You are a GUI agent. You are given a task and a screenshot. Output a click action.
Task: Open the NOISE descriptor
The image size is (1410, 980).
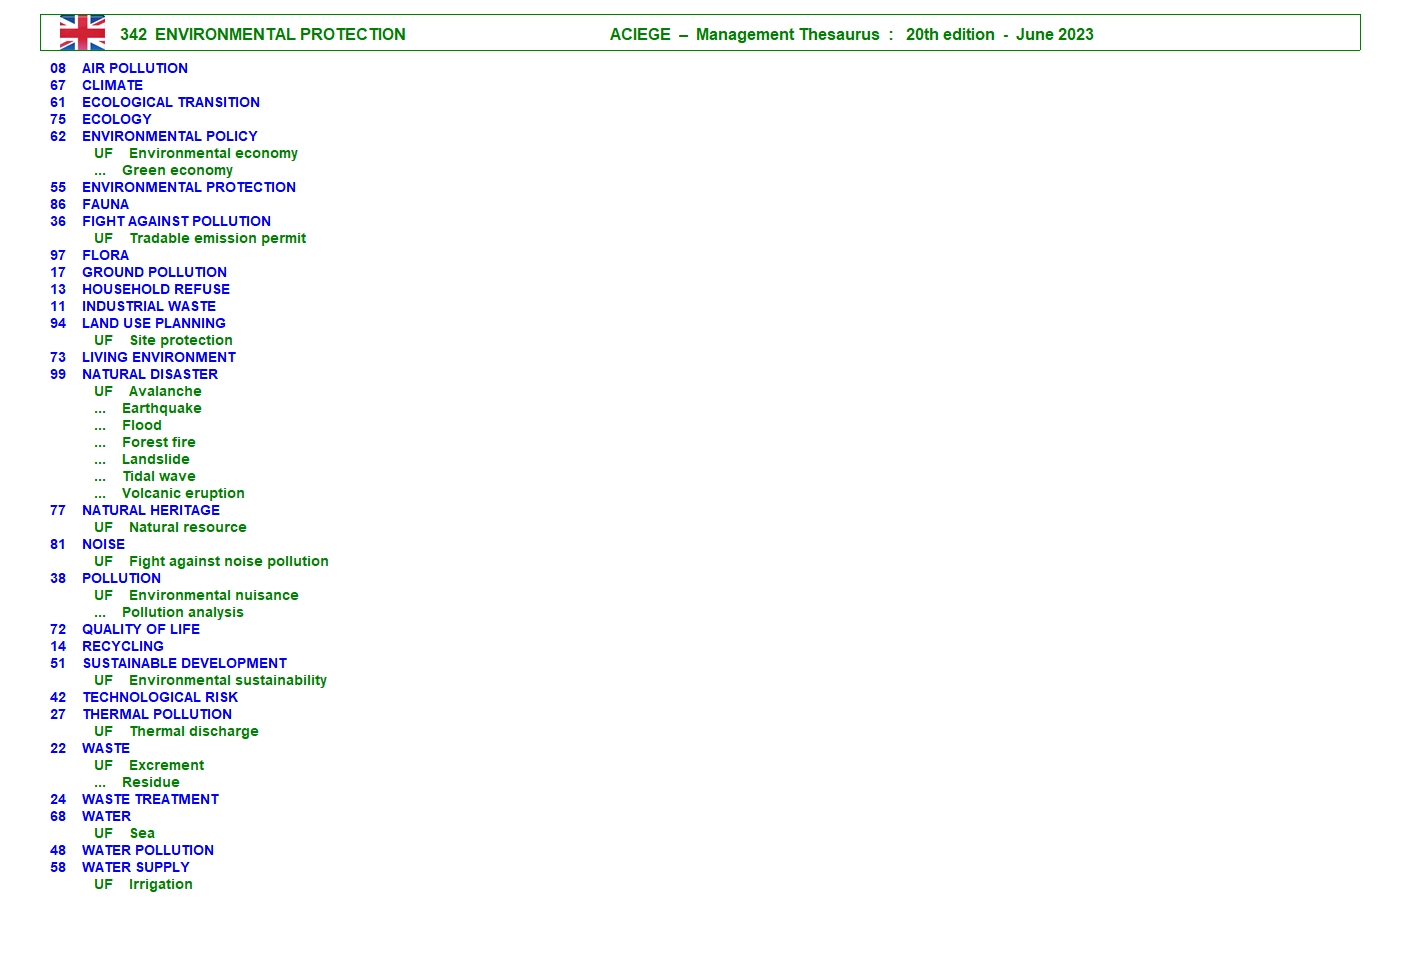point(103,544)
